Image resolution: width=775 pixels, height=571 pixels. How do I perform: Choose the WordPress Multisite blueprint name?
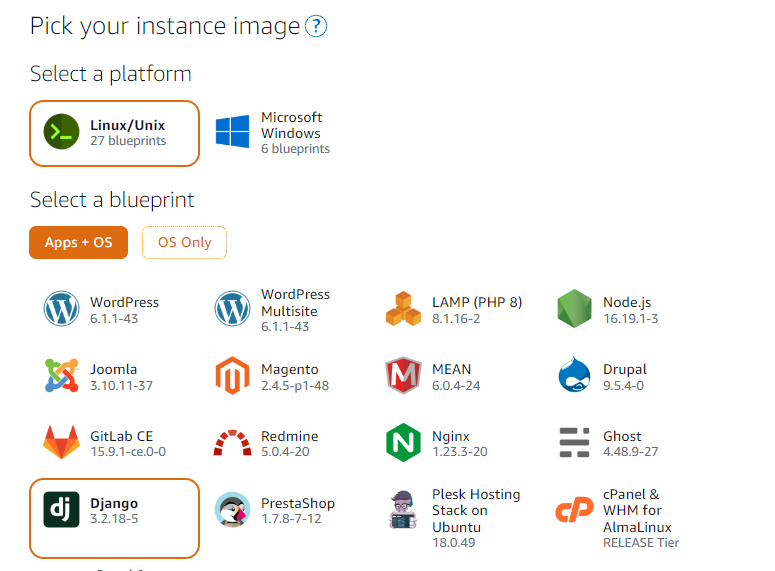click(296, 303)
